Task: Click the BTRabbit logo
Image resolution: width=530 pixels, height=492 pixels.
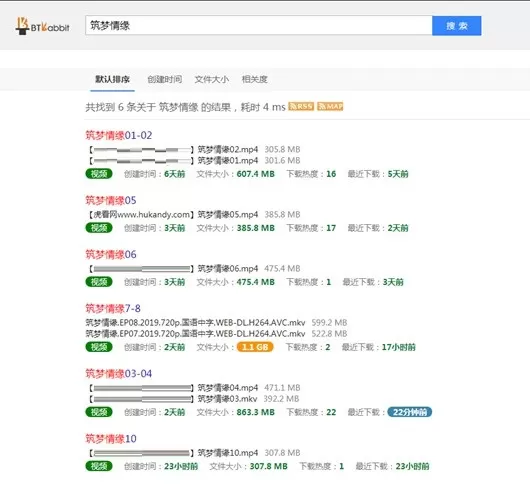Action: click(x=43, y=26)
